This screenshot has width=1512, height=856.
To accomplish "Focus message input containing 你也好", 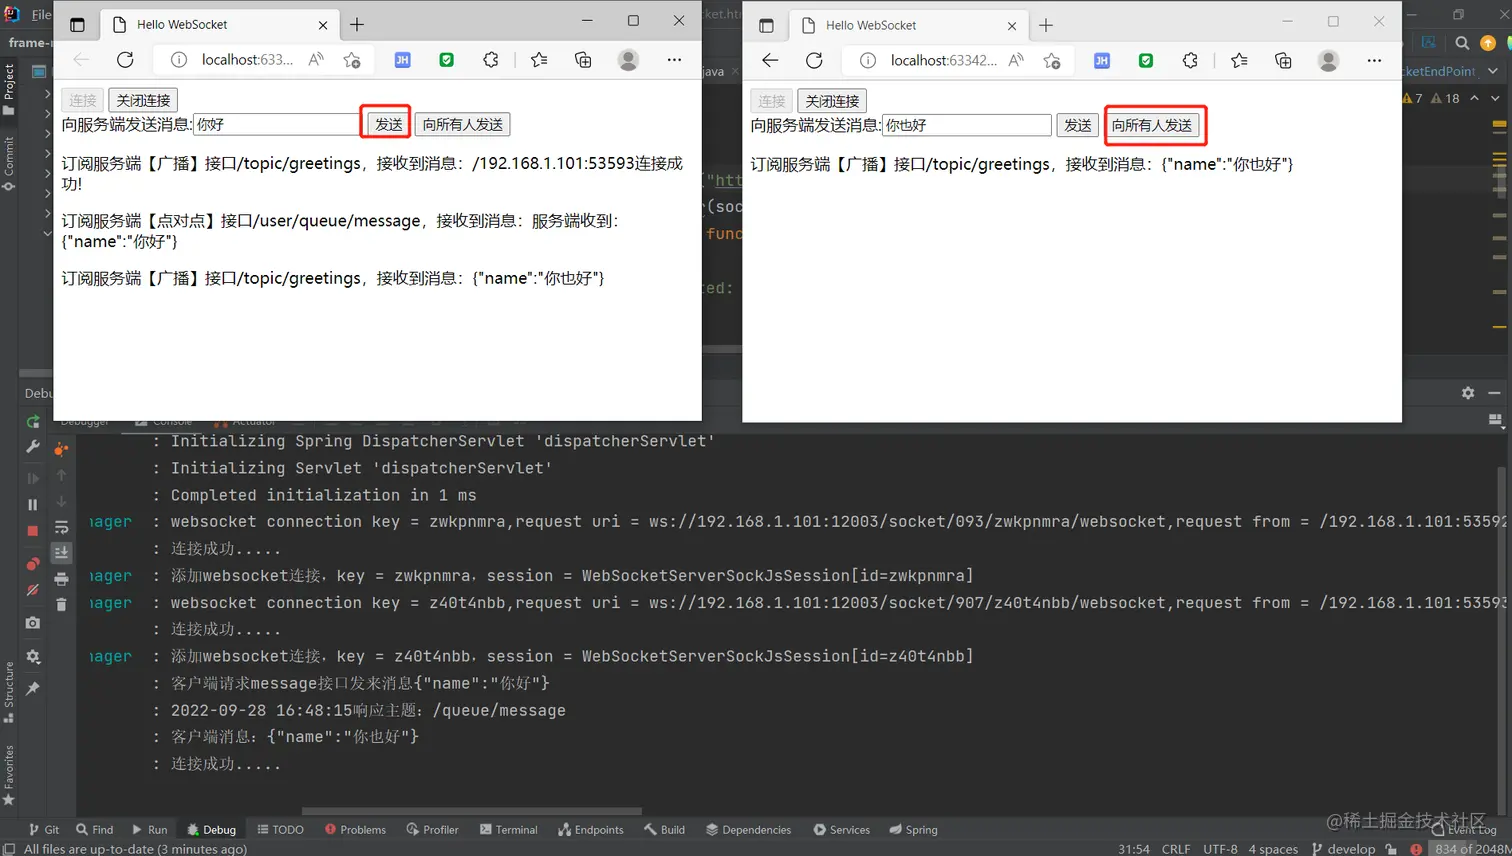I will click(967, 125).
